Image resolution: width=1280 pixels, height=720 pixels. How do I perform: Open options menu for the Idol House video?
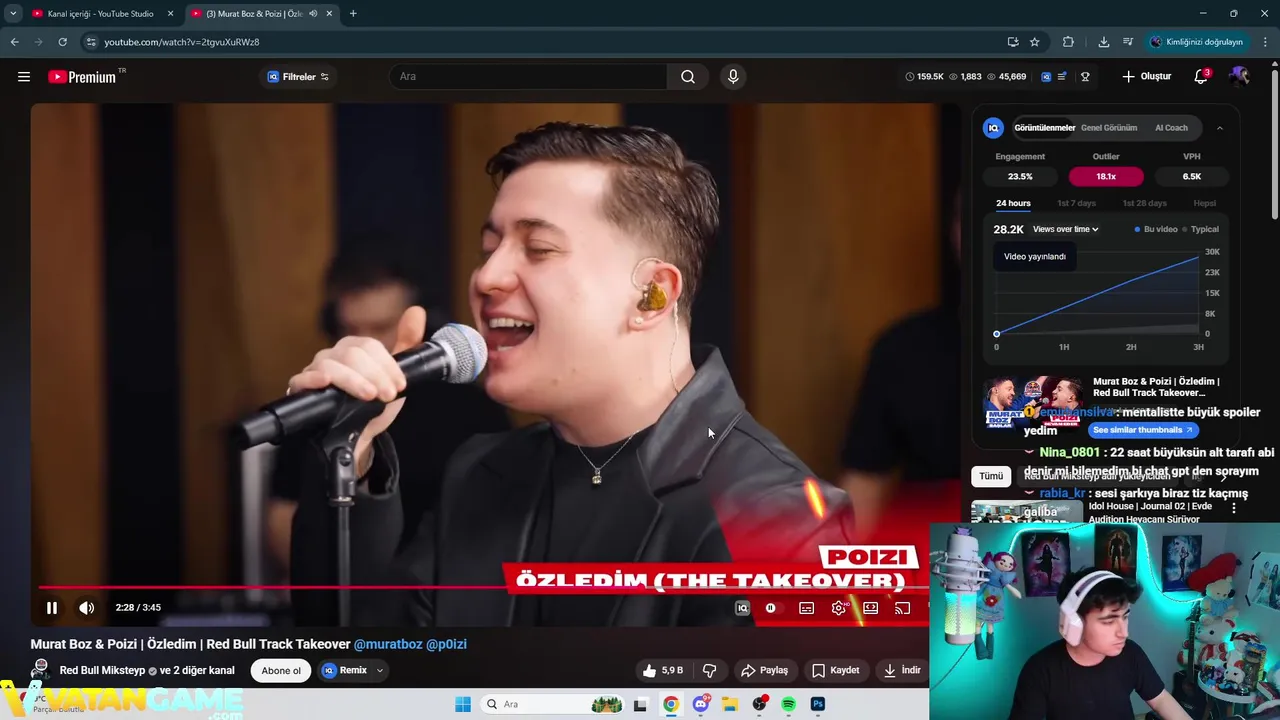[1233, 508]
